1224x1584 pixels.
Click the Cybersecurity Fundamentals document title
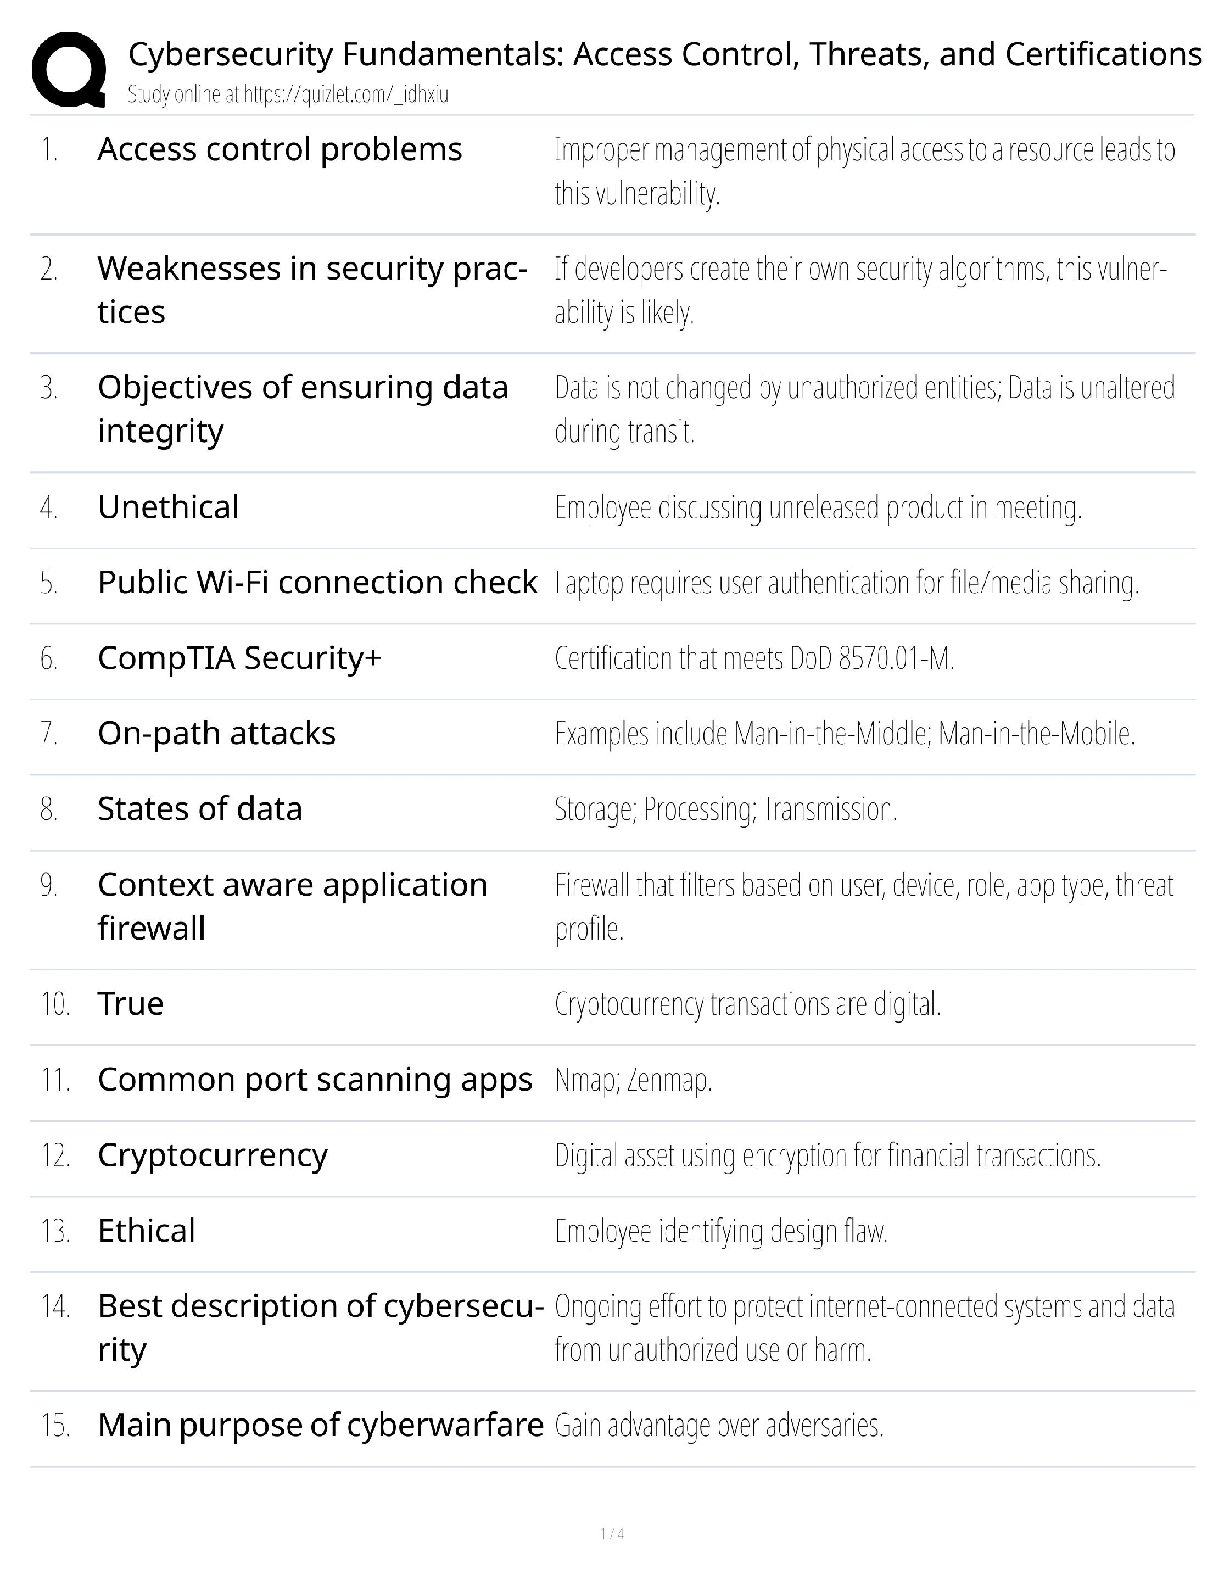pyautogui.click(x=665, y=54)
